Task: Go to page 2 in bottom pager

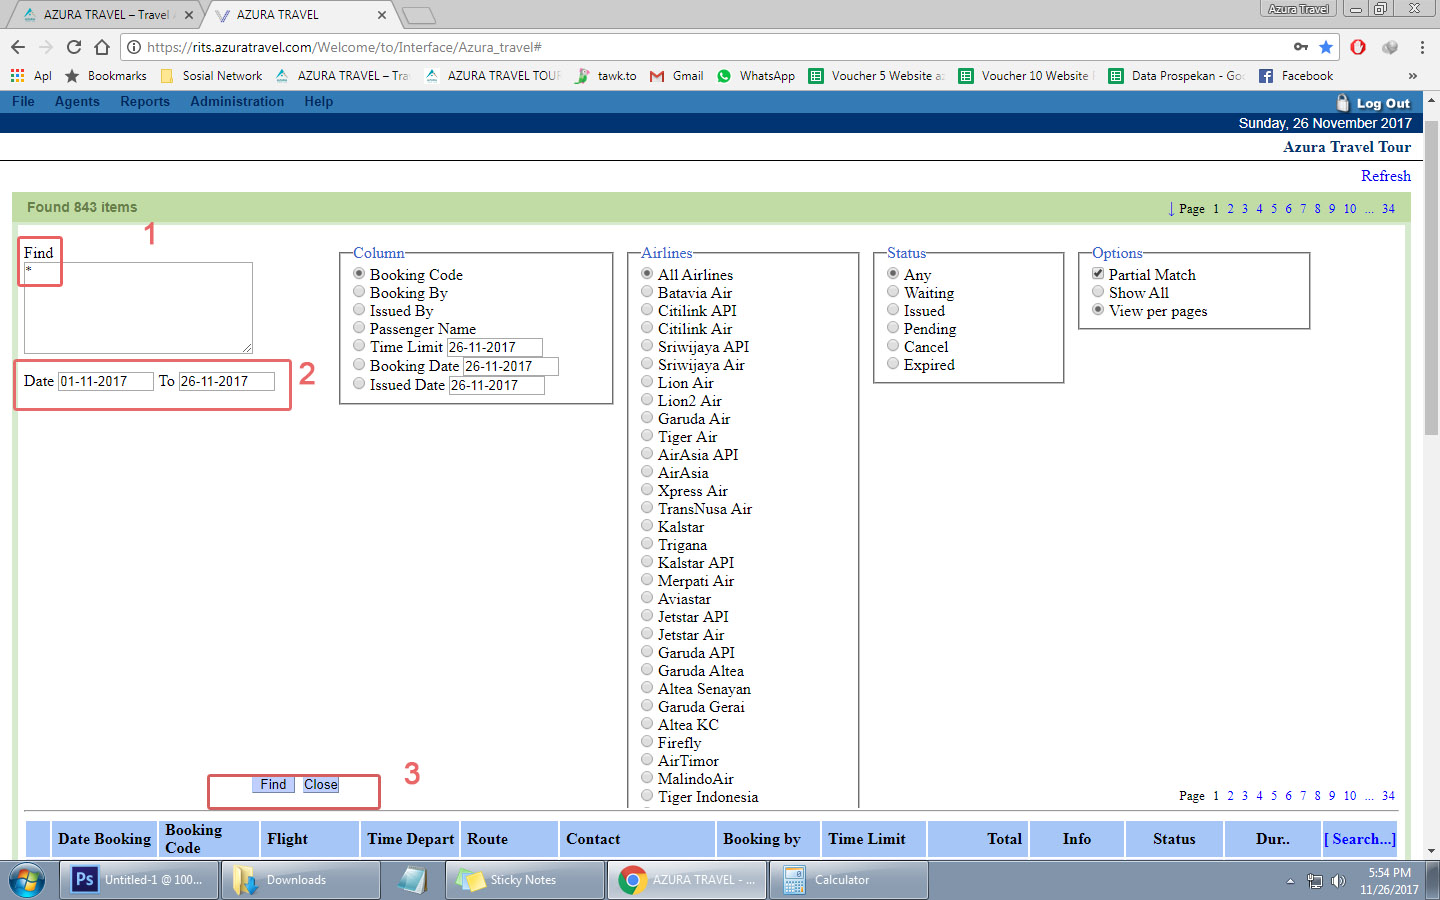Action: click(1231, 796)
